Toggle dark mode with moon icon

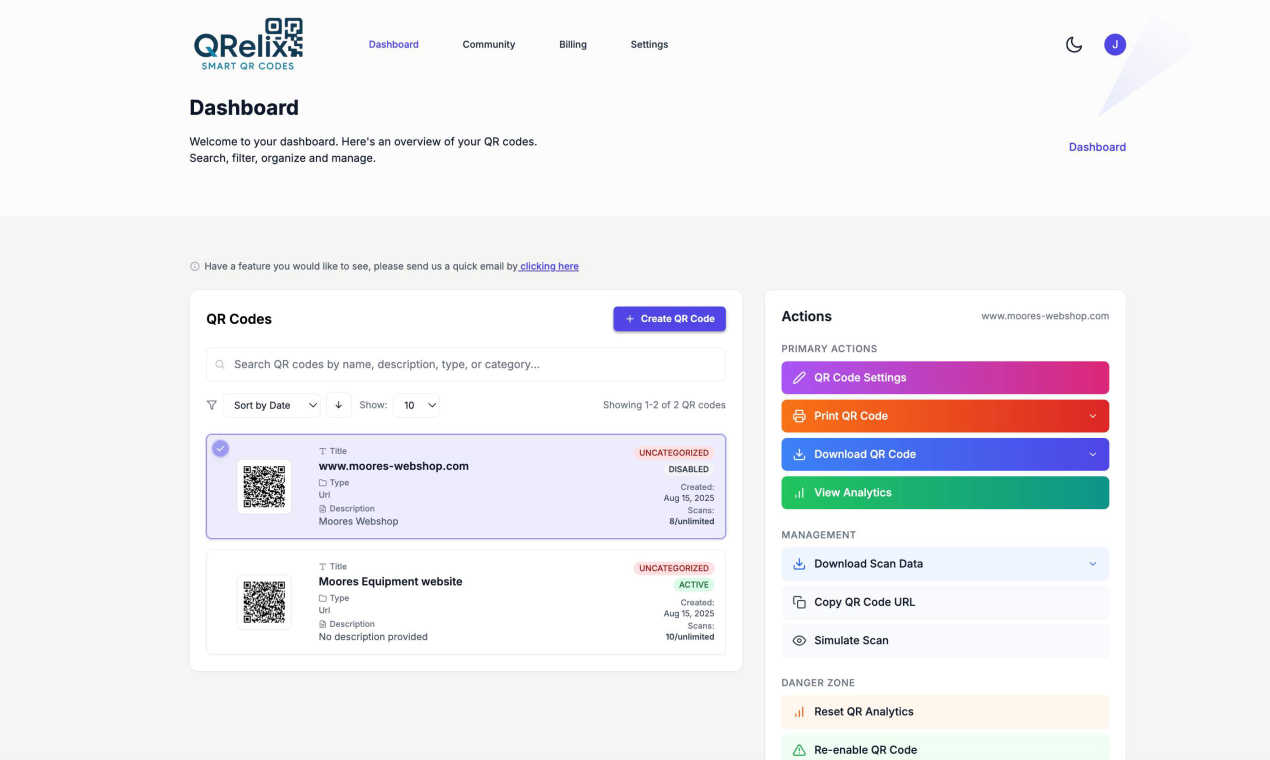click(x=1074, y=44)
